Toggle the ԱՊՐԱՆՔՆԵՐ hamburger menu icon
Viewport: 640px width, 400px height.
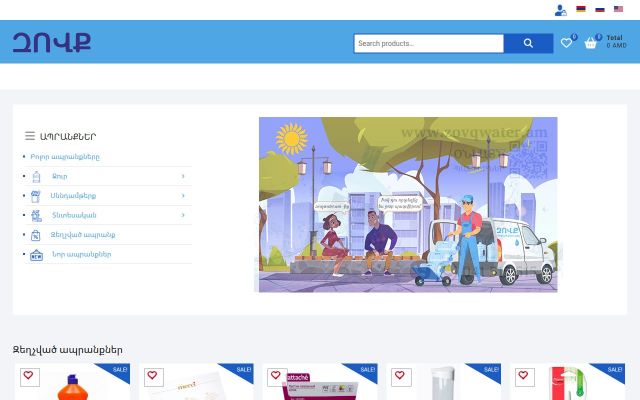(30, 136)
